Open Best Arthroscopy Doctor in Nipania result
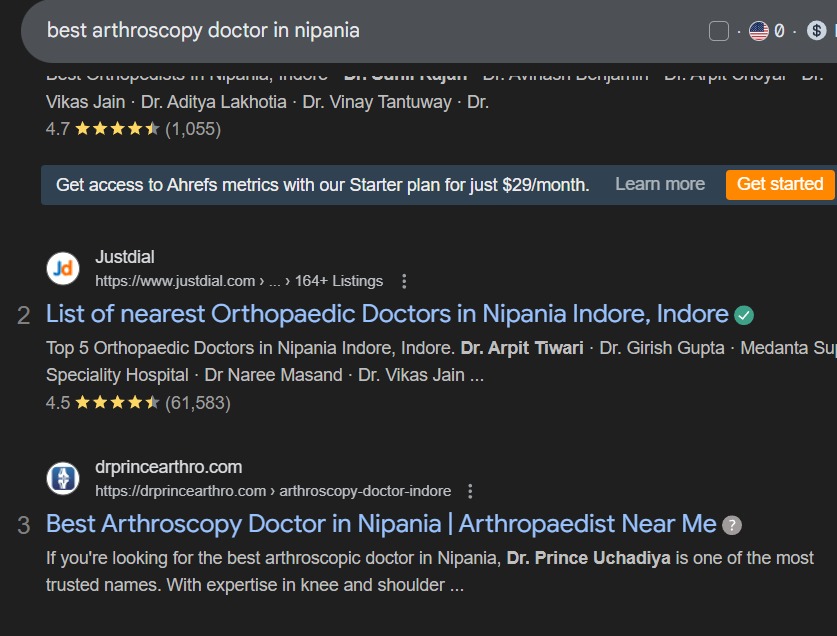Viewport: 837px width, 636px height. [x=381, y=524]
